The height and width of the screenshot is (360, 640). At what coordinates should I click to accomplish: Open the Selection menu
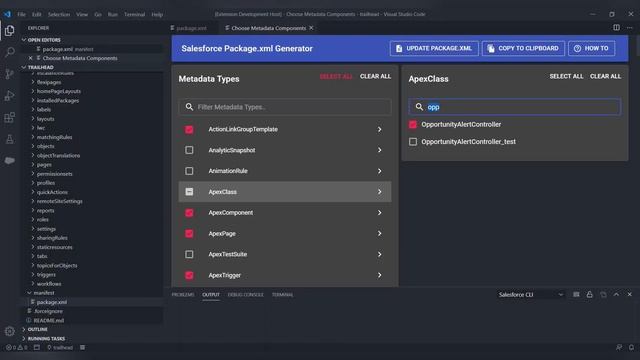pyautogui.click(x=59, y=14)
